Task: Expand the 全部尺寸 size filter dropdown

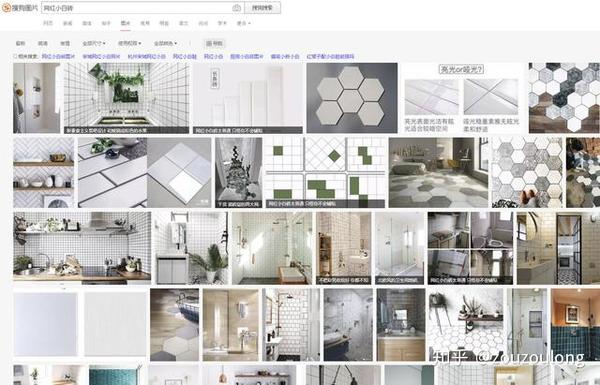Action: click(94, 44)
